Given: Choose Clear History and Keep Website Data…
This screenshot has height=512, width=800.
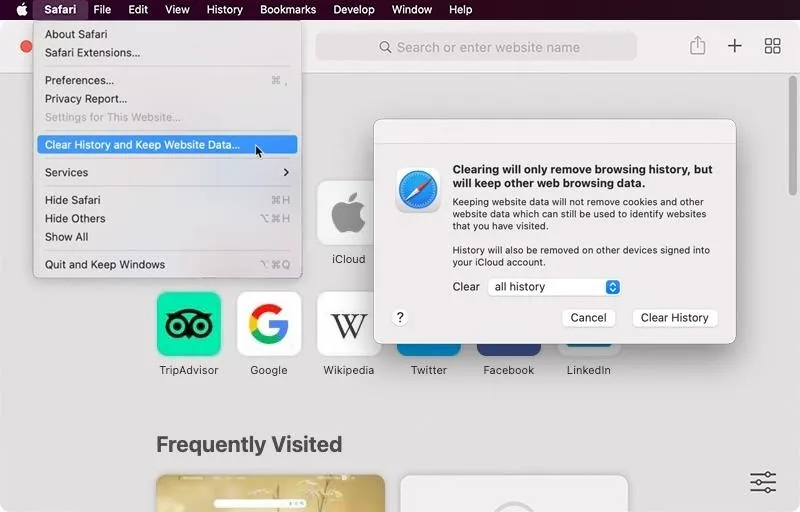Looking at the screenshot, I should point(167,145).
